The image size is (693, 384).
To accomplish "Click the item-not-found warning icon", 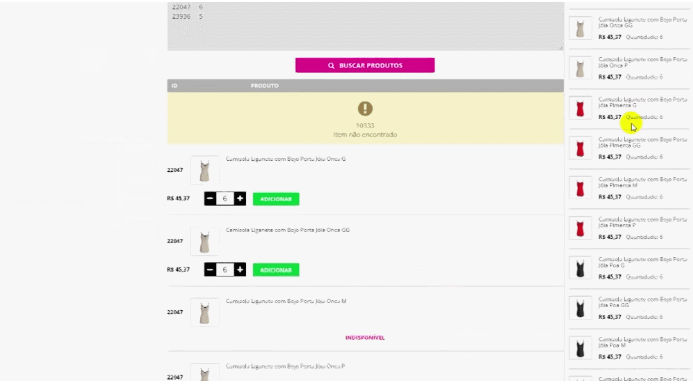I will (x=365, y=108).
